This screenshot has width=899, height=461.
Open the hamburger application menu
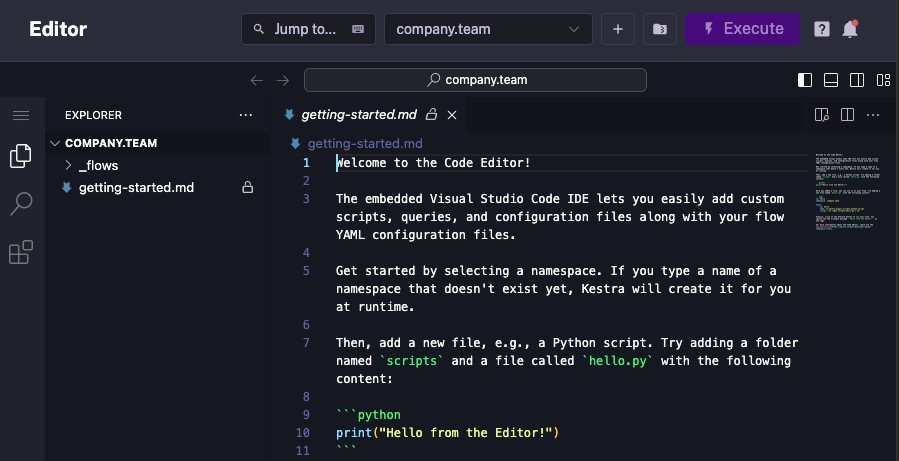[x=21, y=115]
